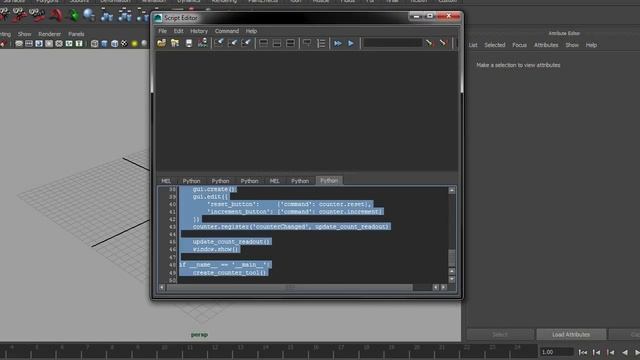This screenshot has width=640, height=360.
Task: Click line 43 counter.register code text
Action: pyautogui.click(x=291, y=227)
